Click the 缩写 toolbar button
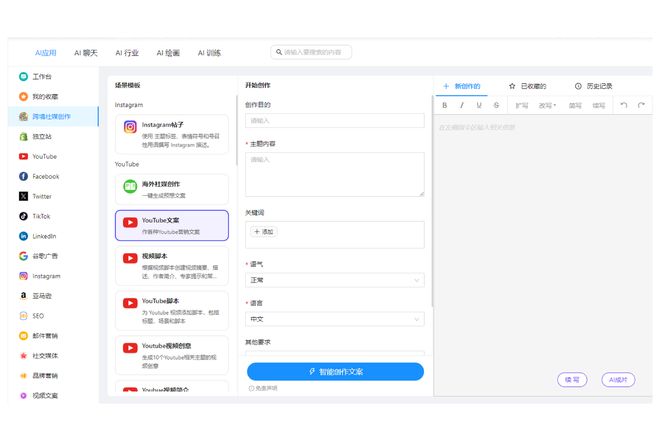This screenshot has height=441, width=660. (x=599, y=105)
